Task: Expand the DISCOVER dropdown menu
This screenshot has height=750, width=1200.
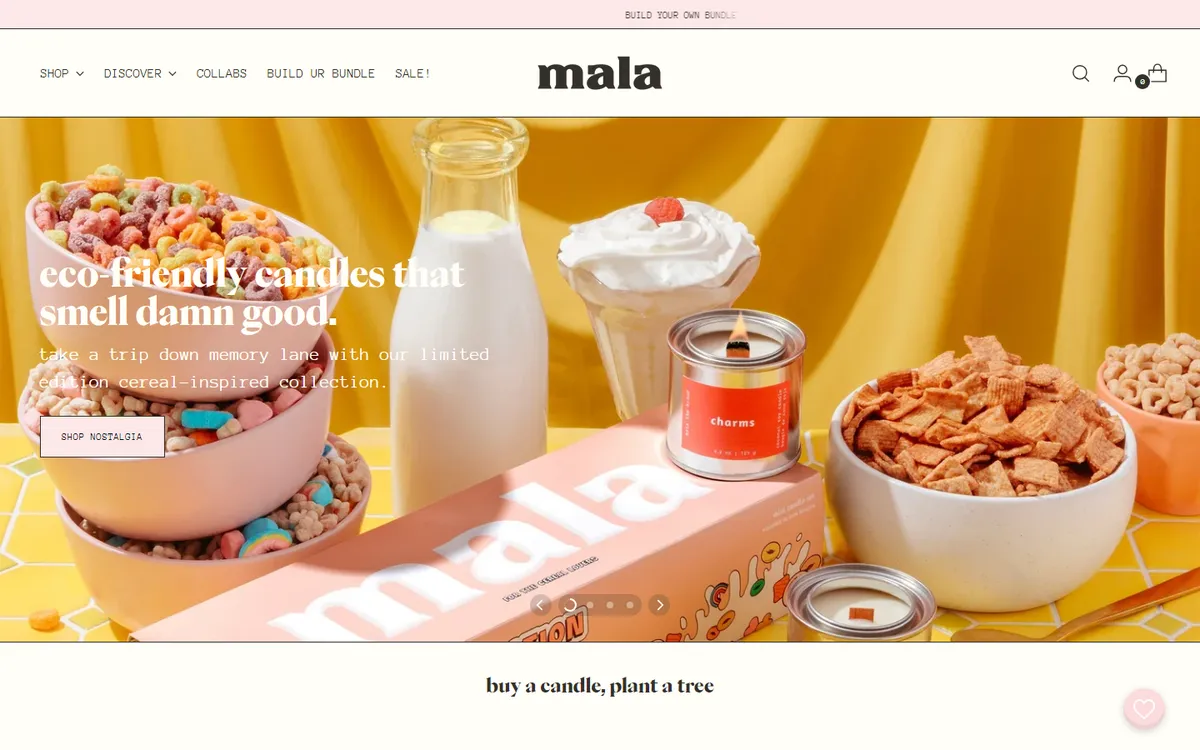Action: click(x=140, y=73)
